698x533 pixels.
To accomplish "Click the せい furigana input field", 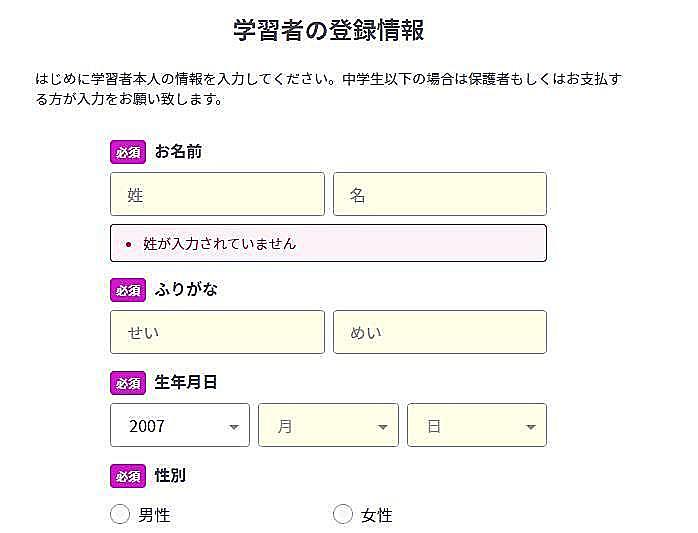I will (x=217, y=332).
